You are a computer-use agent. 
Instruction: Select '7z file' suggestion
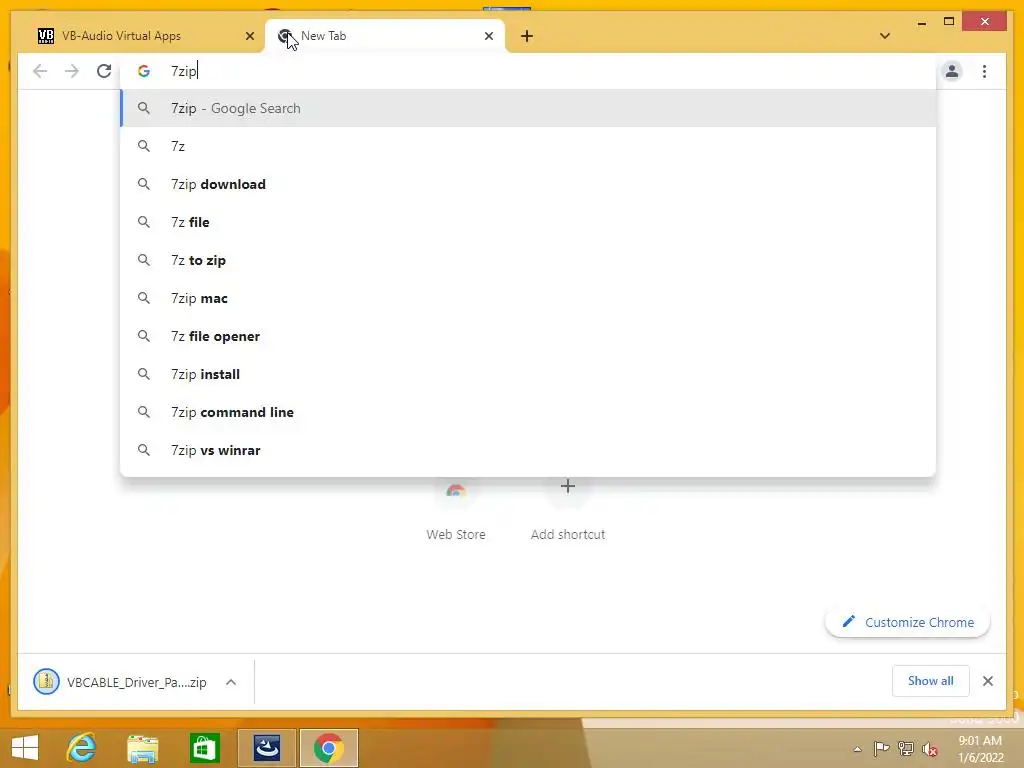click(528, 222)
